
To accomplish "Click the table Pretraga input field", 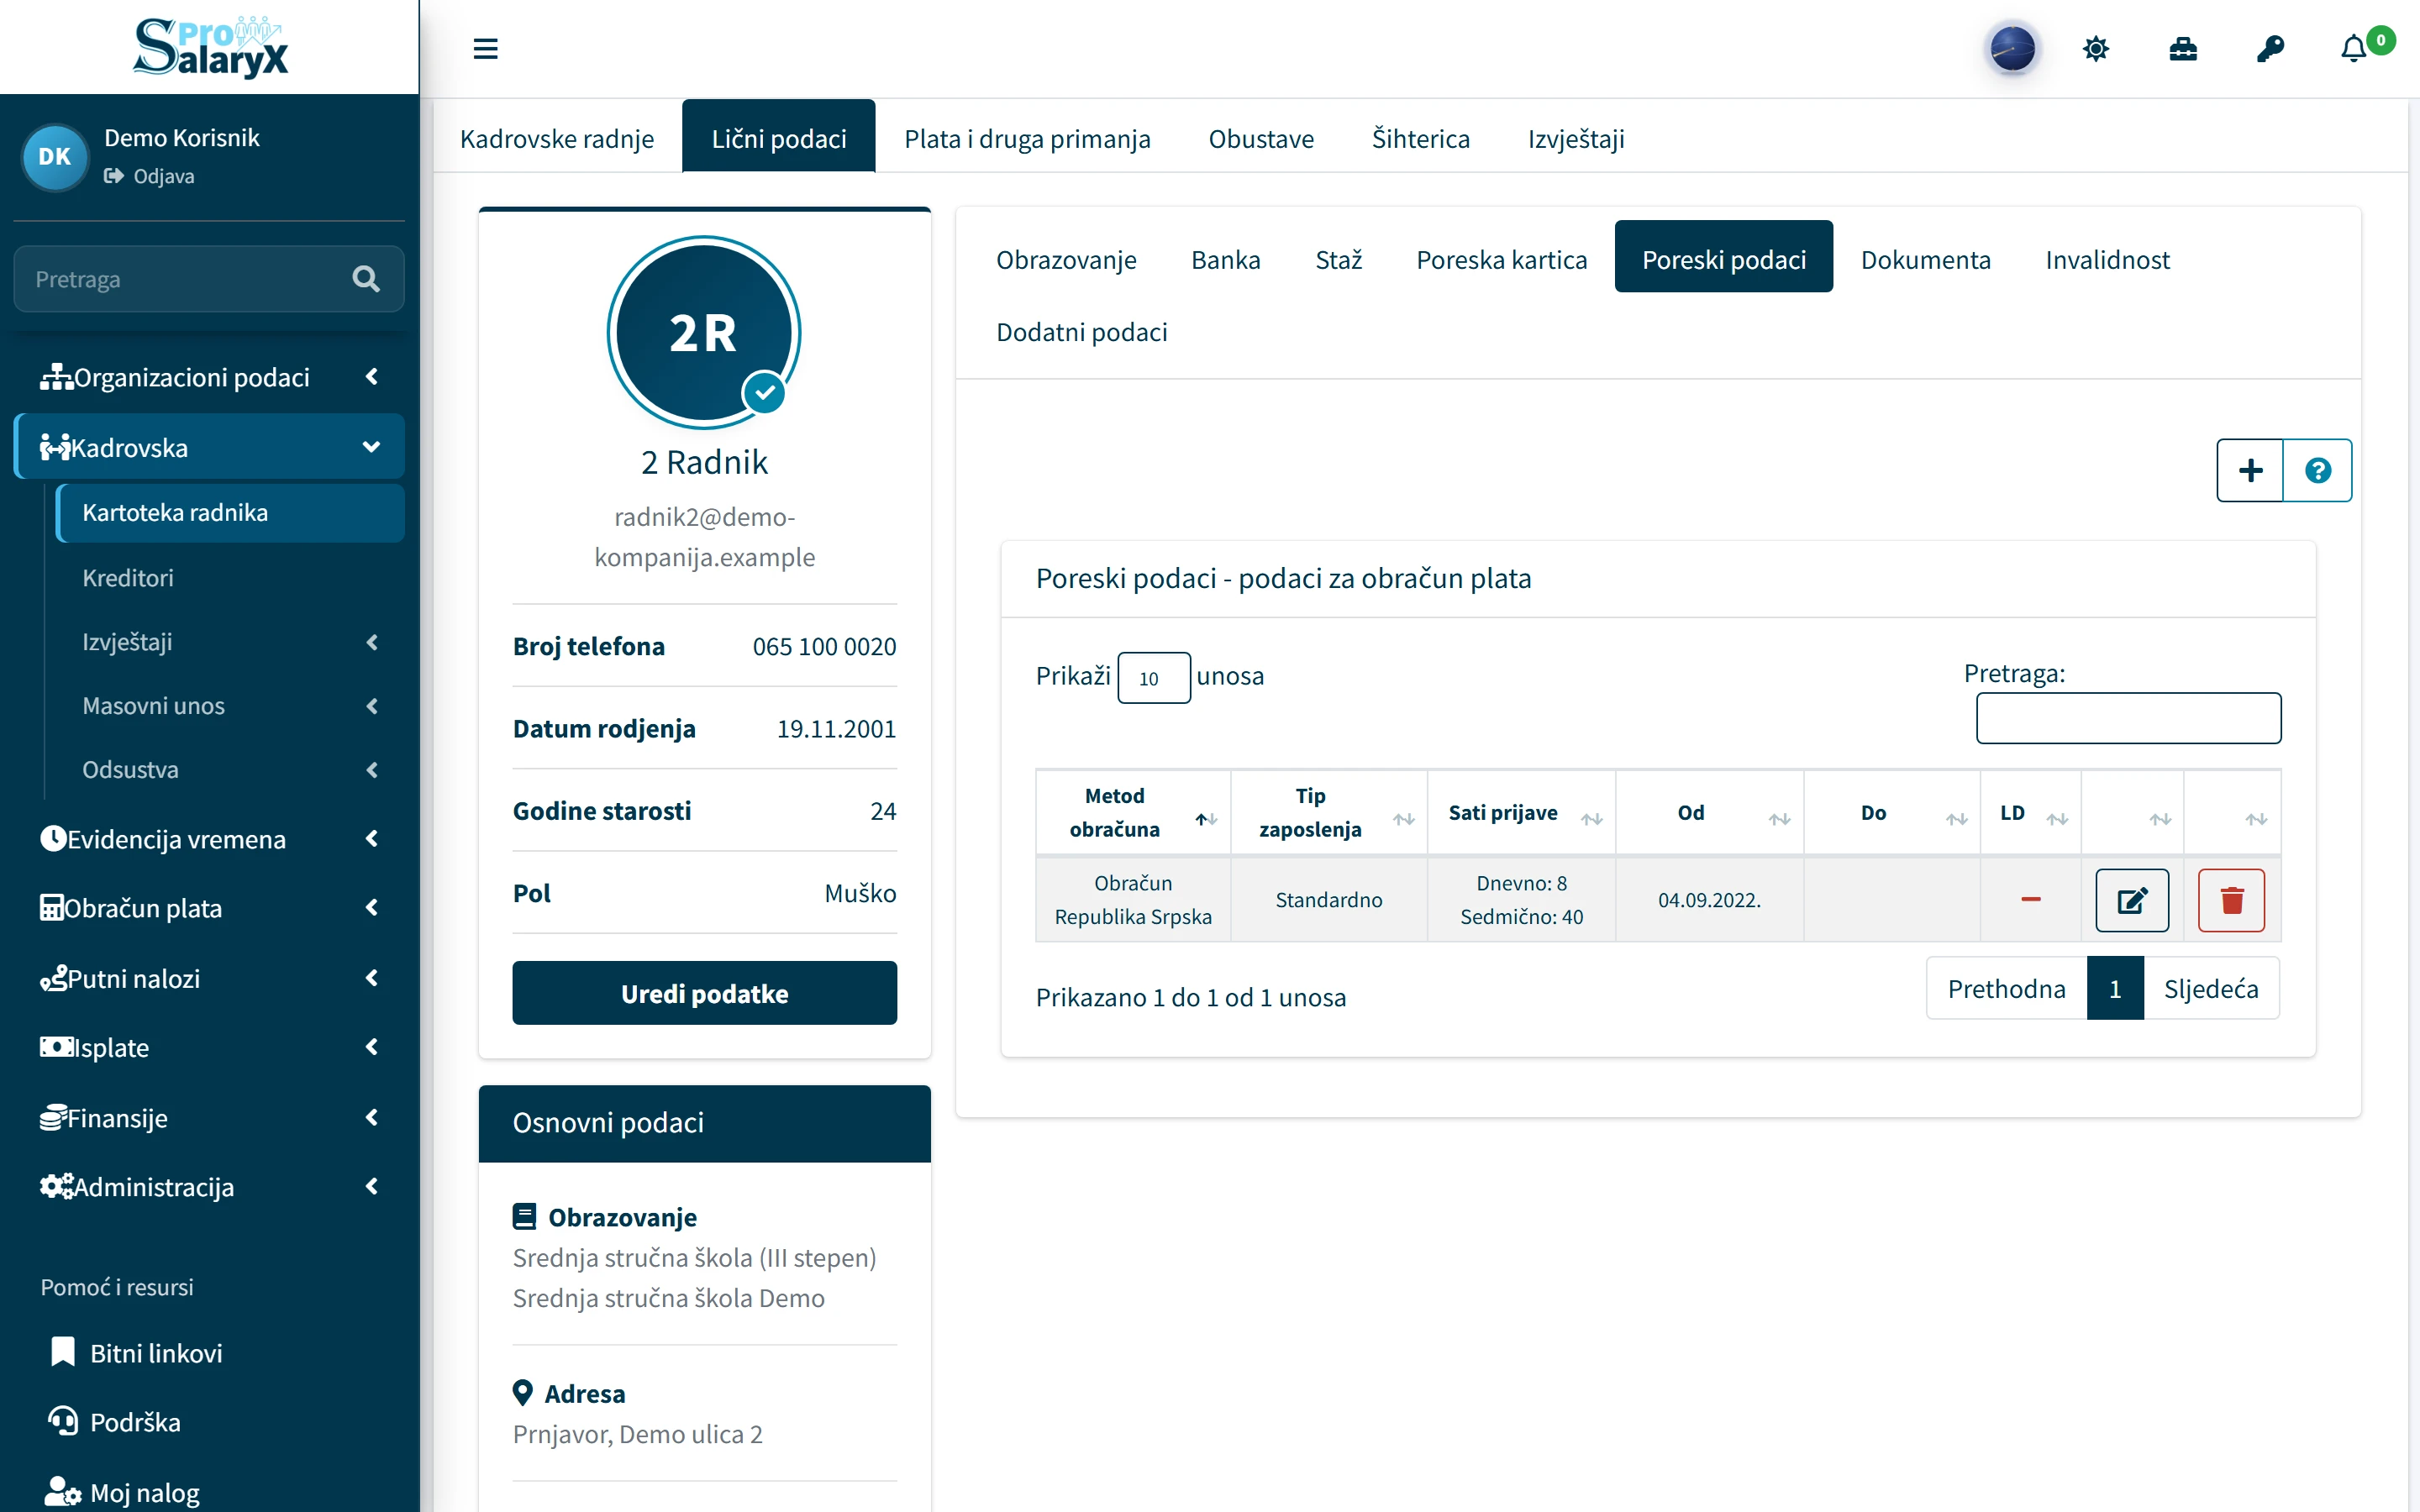I will [x=2128, y=717].
